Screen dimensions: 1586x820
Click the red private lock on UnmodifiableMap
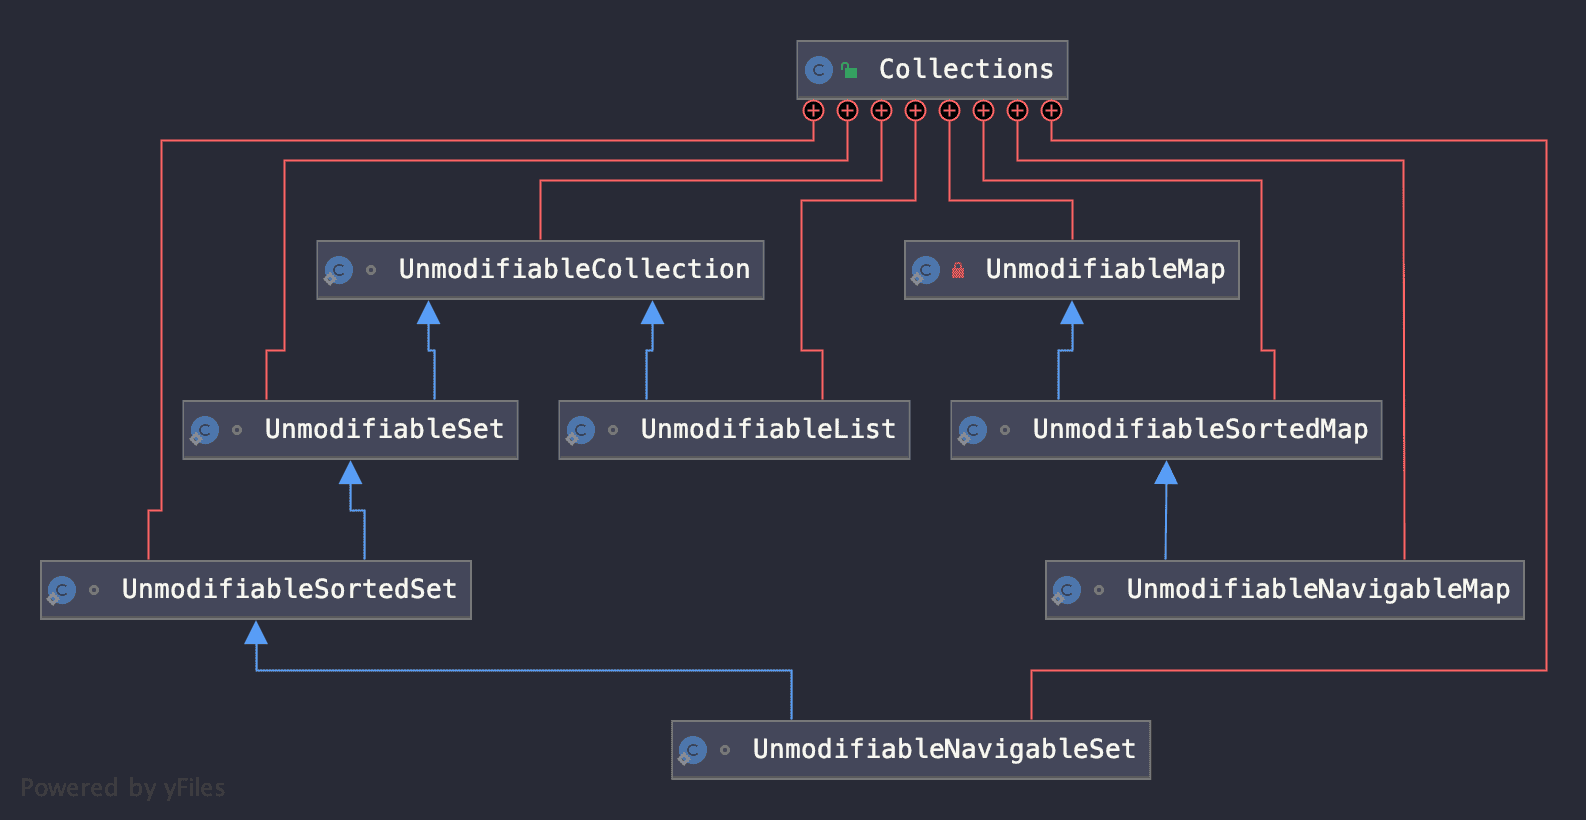tap(958, 270)
